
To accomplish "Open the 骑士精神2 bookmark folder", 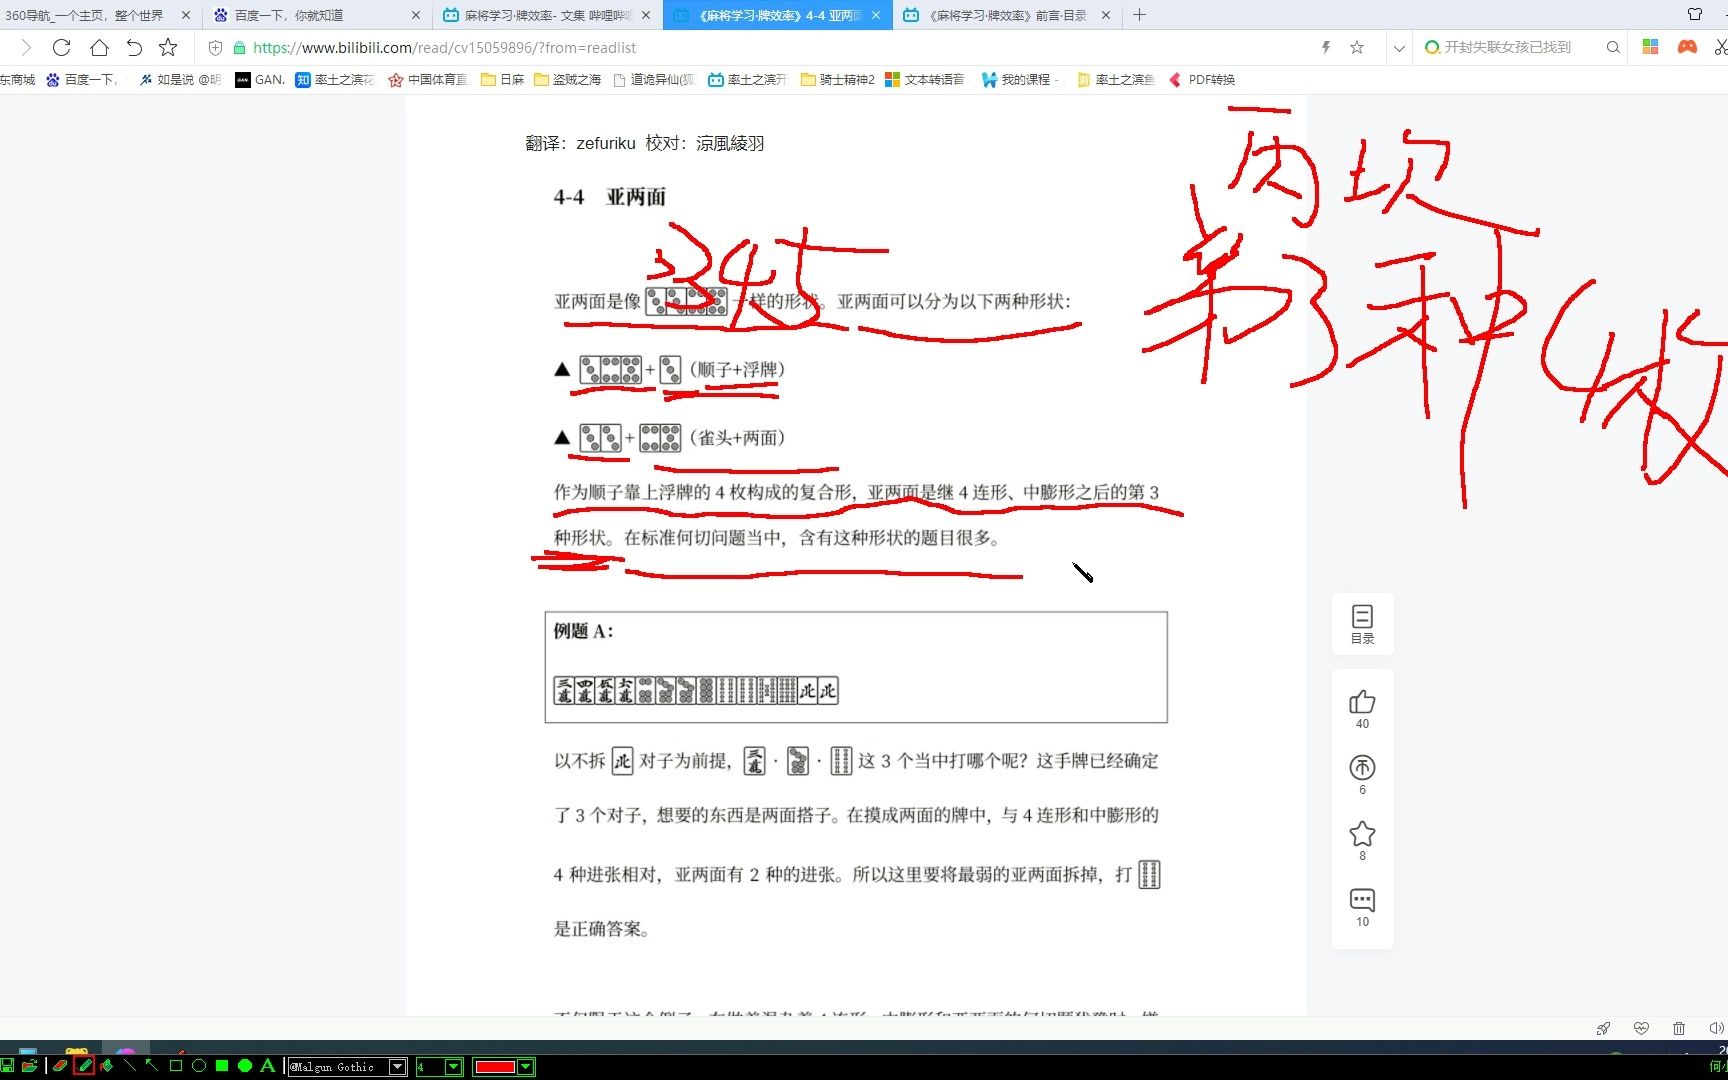I will (x=838, y=79).
